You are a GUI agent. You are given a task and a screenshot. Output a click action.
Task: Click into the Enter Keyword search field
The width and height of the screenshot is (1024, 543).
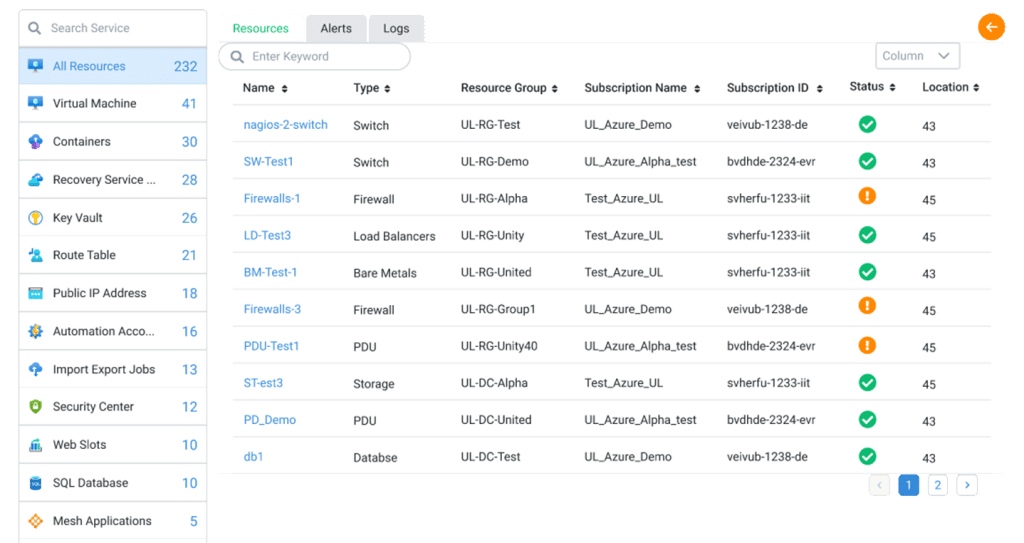pyautogui.click(x=314, y=57)
